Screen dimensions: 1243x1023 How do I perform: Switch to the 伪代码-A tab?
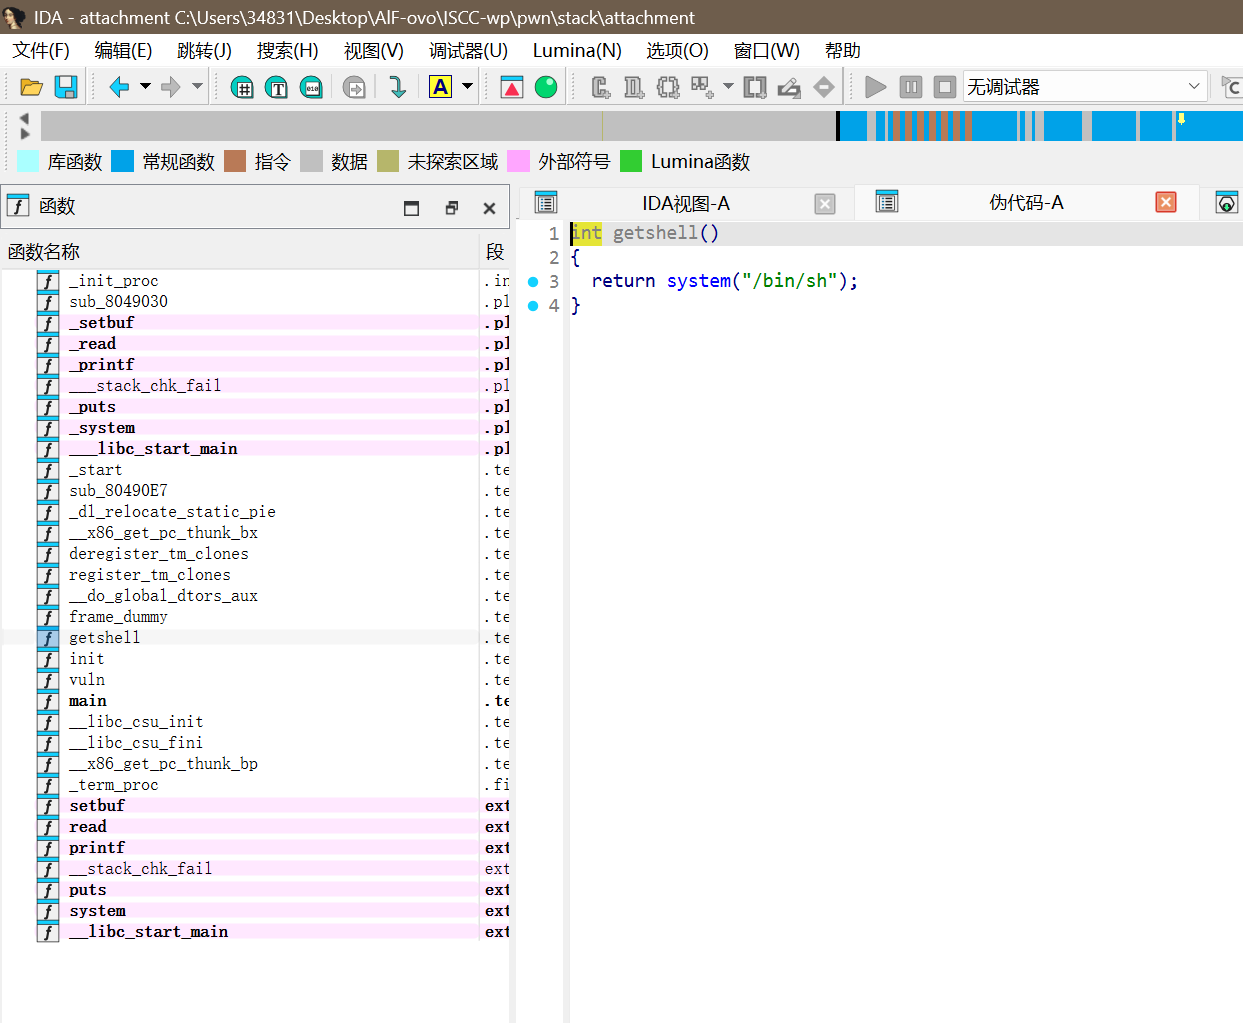coord(1026,203)
